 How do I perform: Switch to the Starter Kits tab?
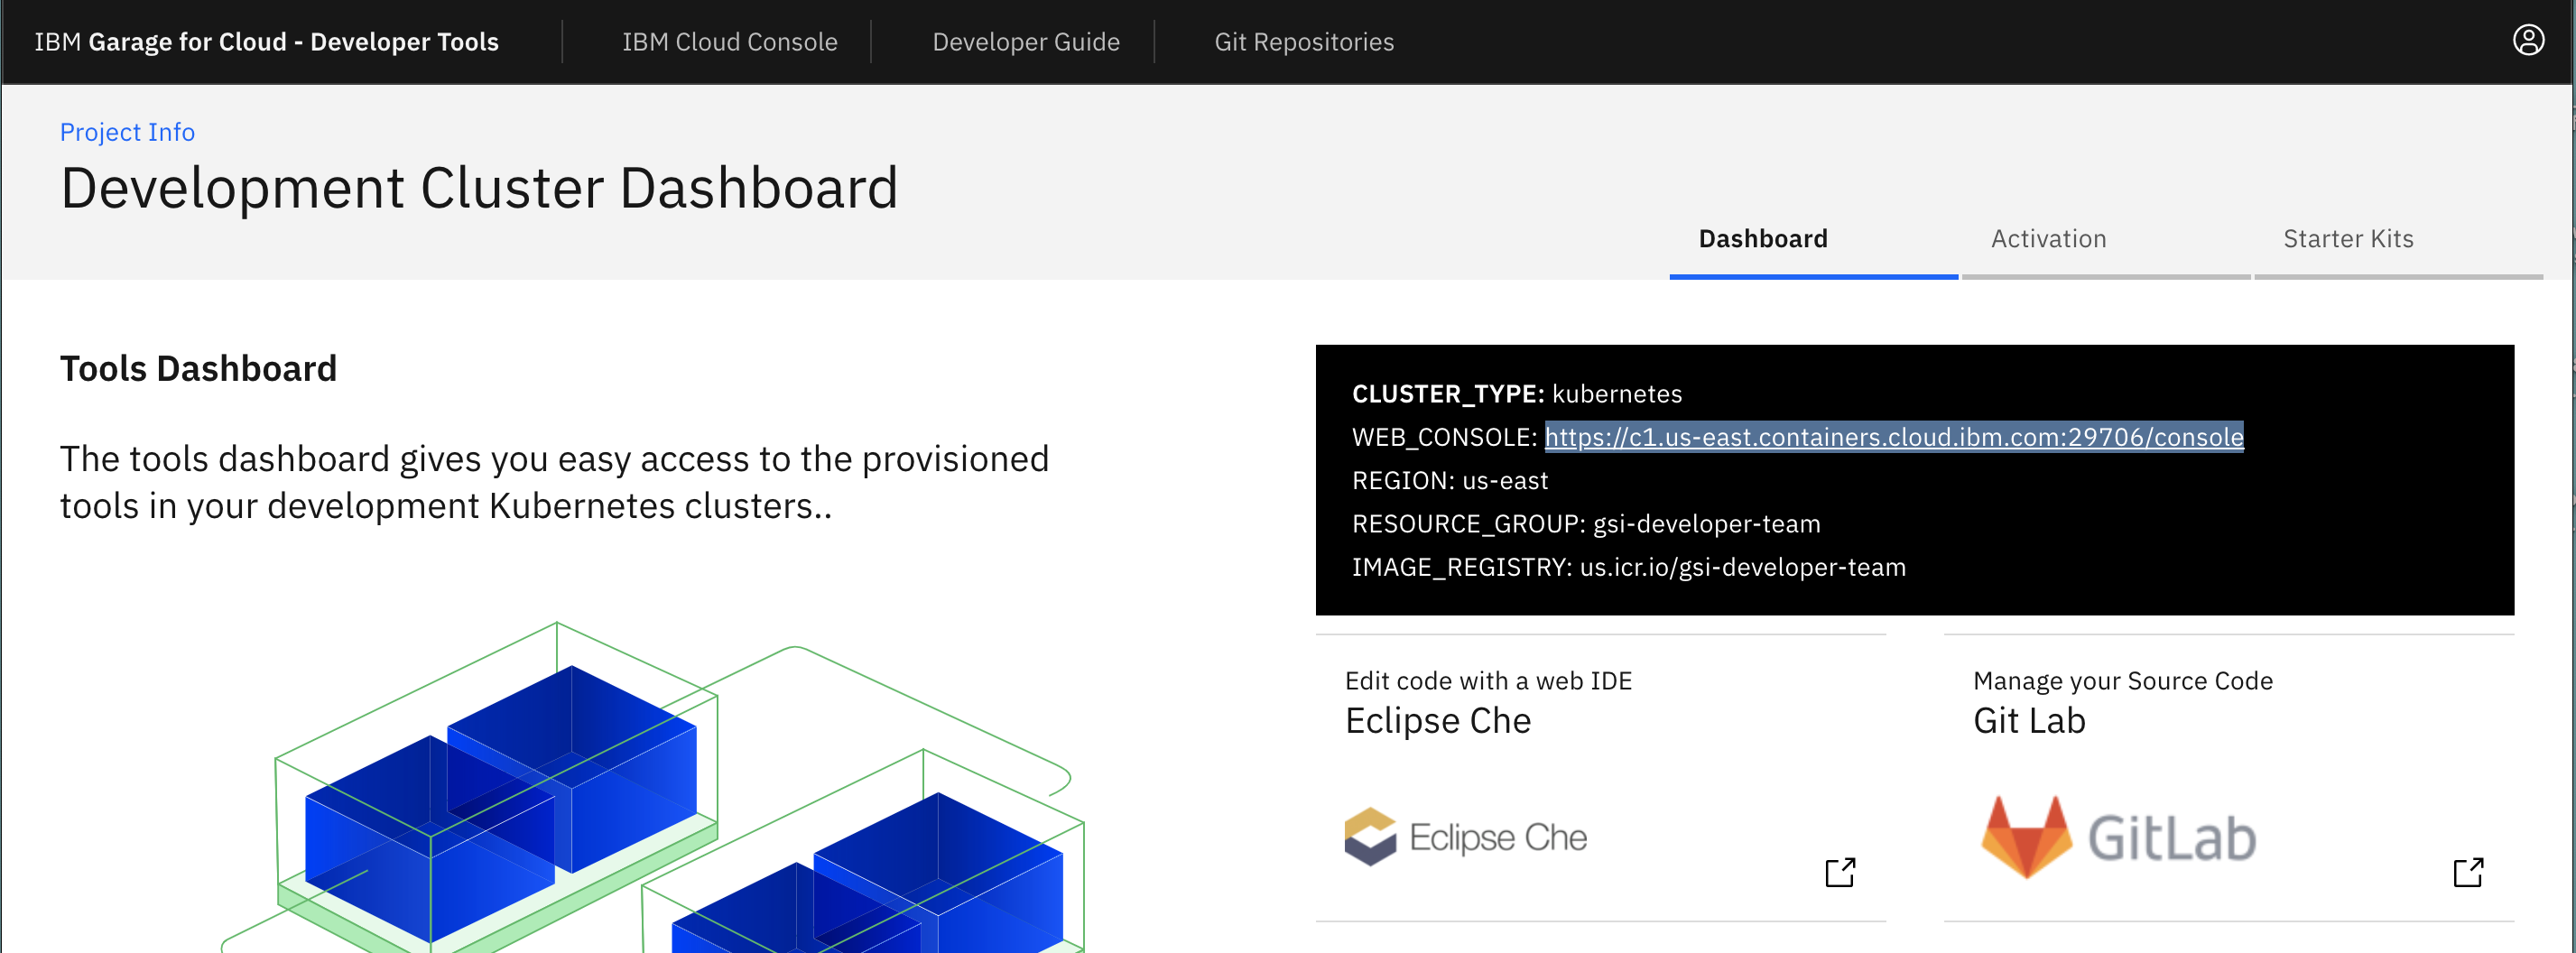click(2398, 240)
